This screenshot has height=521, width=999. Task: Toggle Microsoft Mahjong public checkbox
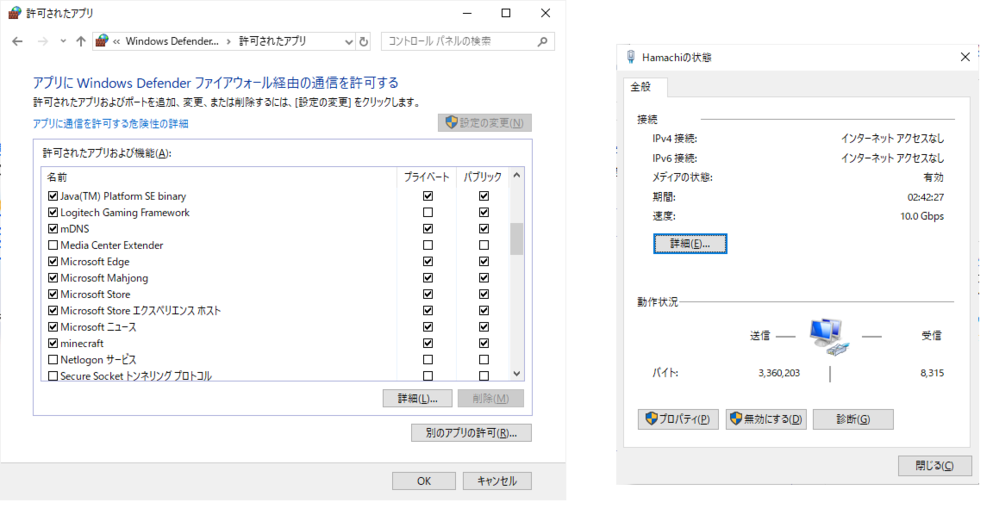pos(484,278)
